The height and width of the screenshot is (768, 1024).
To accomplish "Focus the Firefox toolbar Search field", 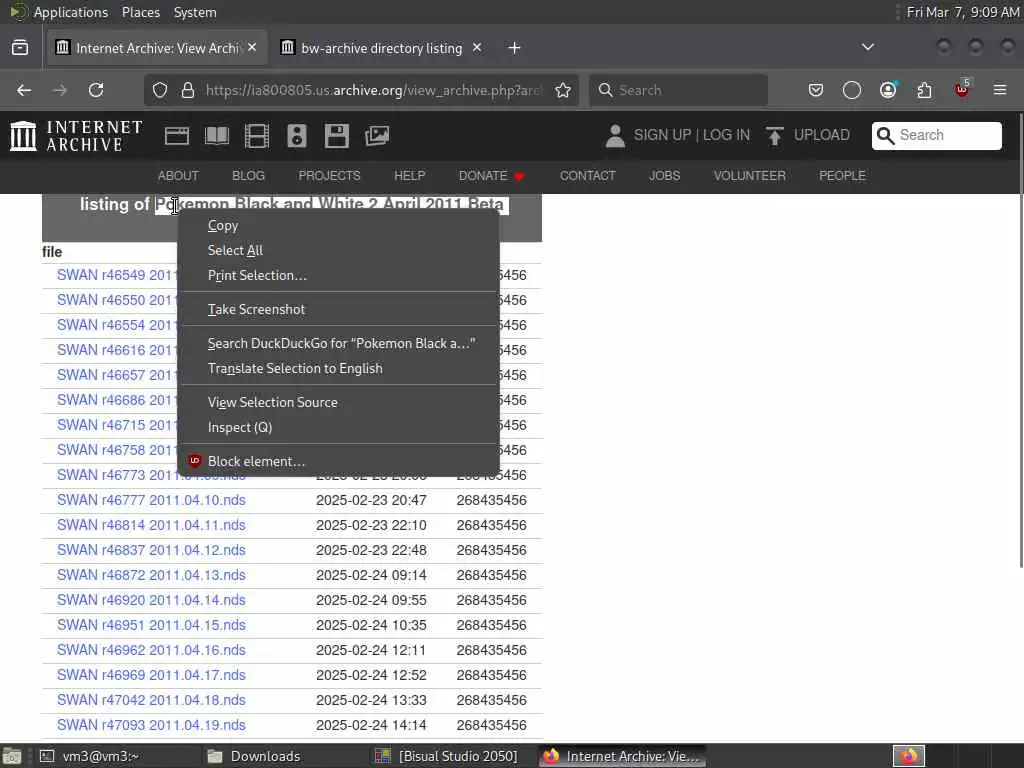I will 678,90.
